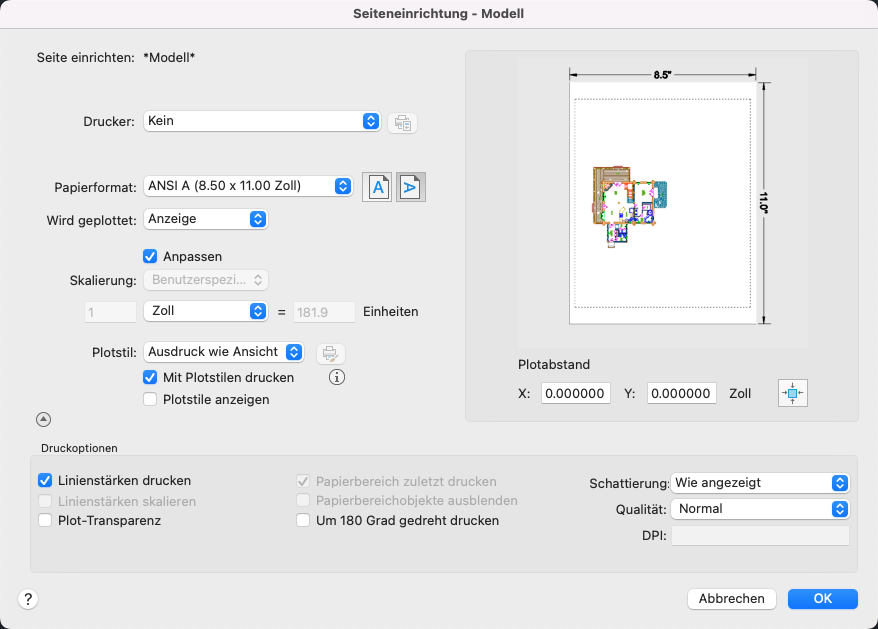Open the help question mark button

pyautogui.click(x=28, y=599)
